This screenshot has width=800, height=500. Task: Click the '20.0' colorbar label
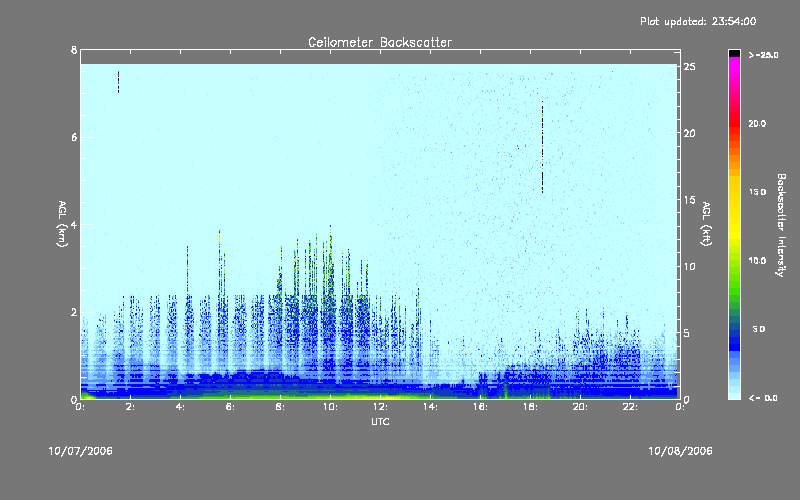pos(757,123)
